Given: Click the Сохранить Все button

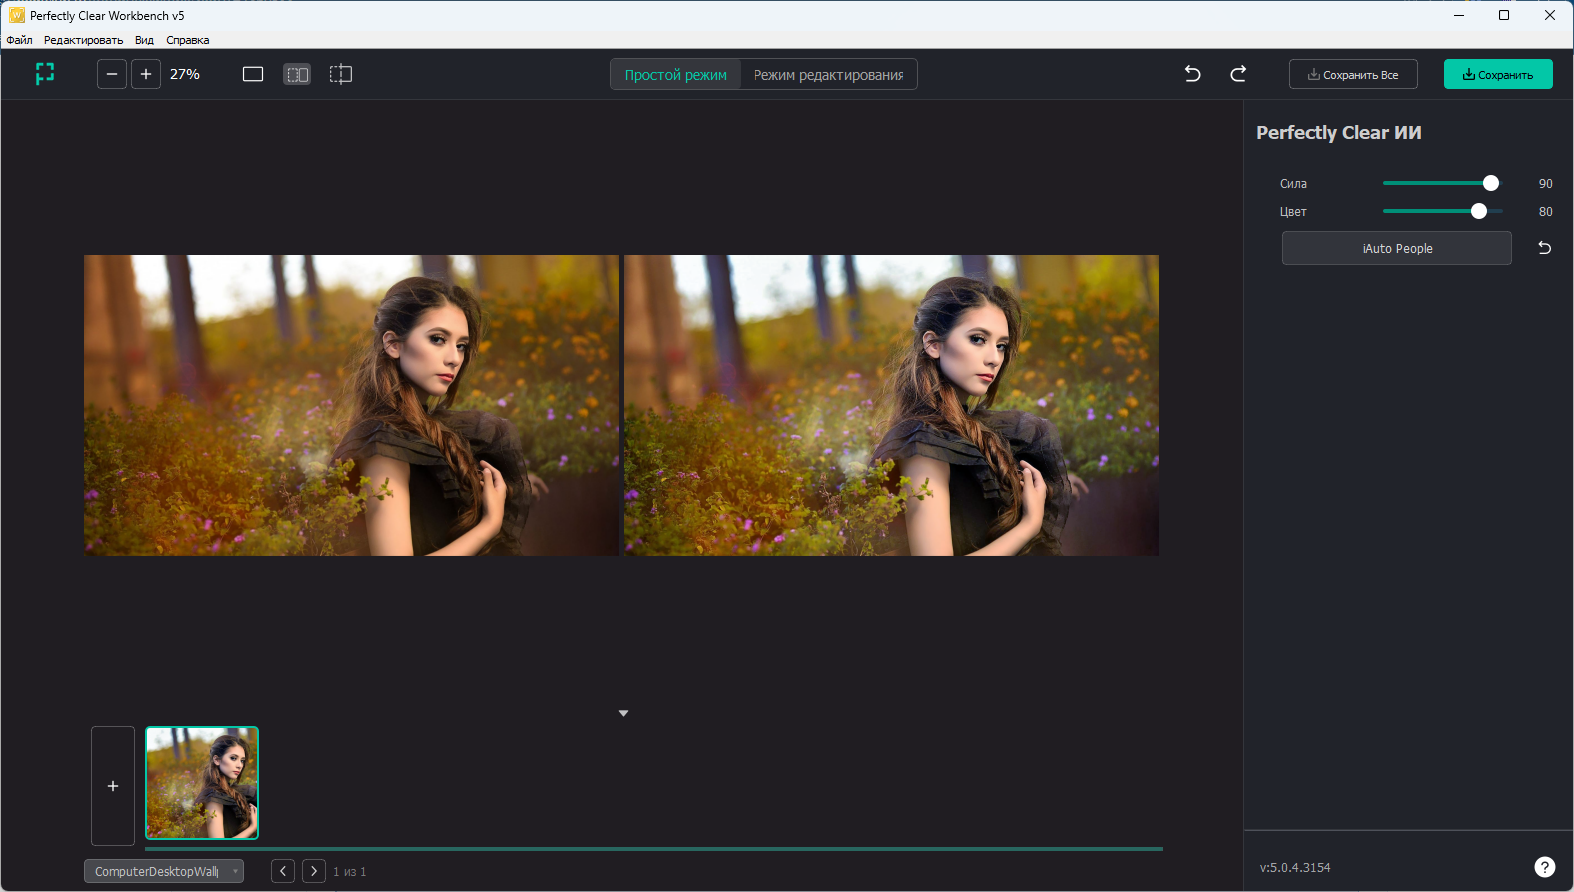Looking at the screenshot, I should pyautogui.click(x=1353, y=75).
